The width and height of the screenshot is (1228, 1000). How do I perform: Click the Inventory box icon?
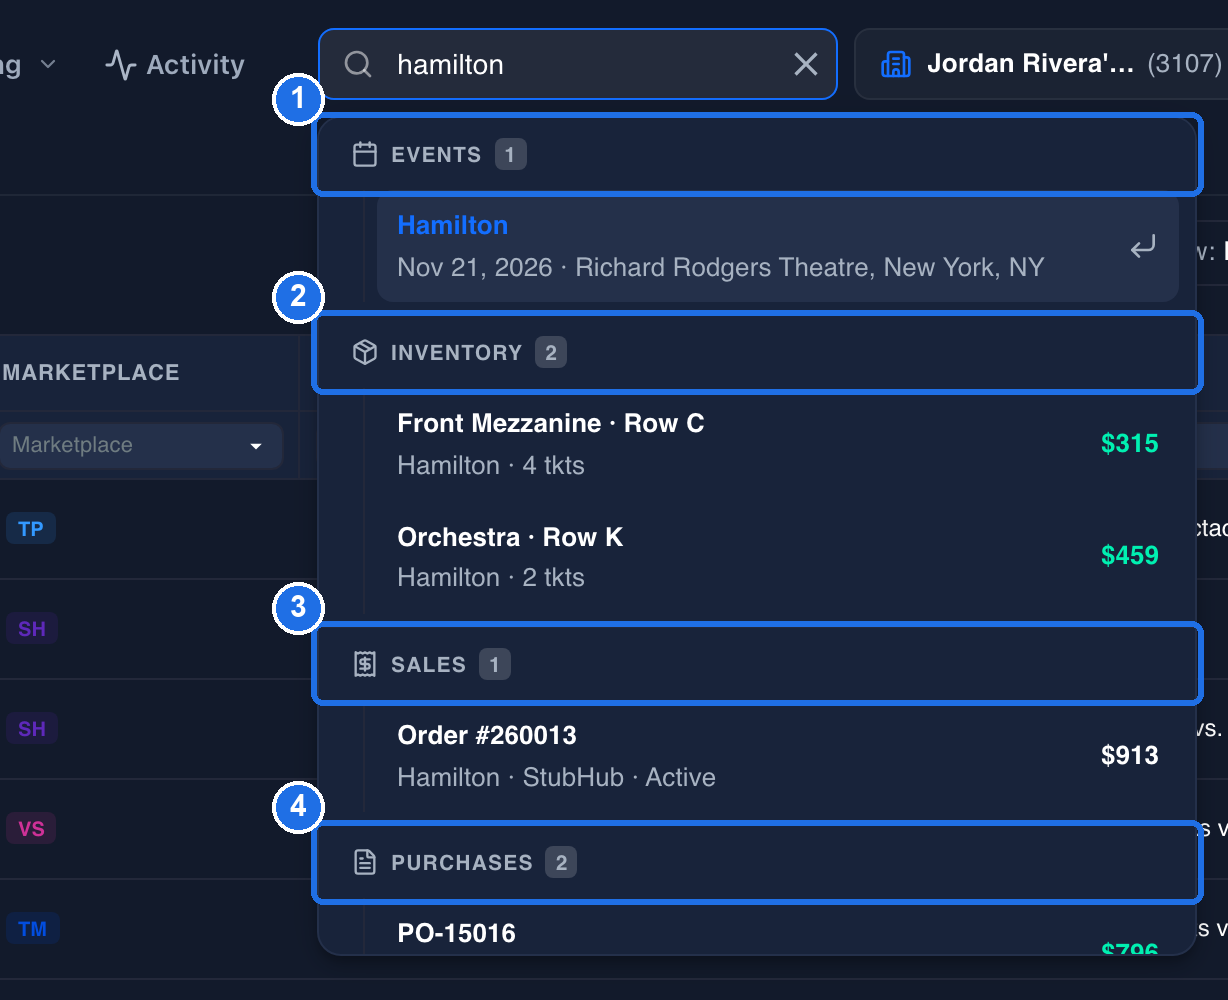pyautogui.click(x=365, y=352)
